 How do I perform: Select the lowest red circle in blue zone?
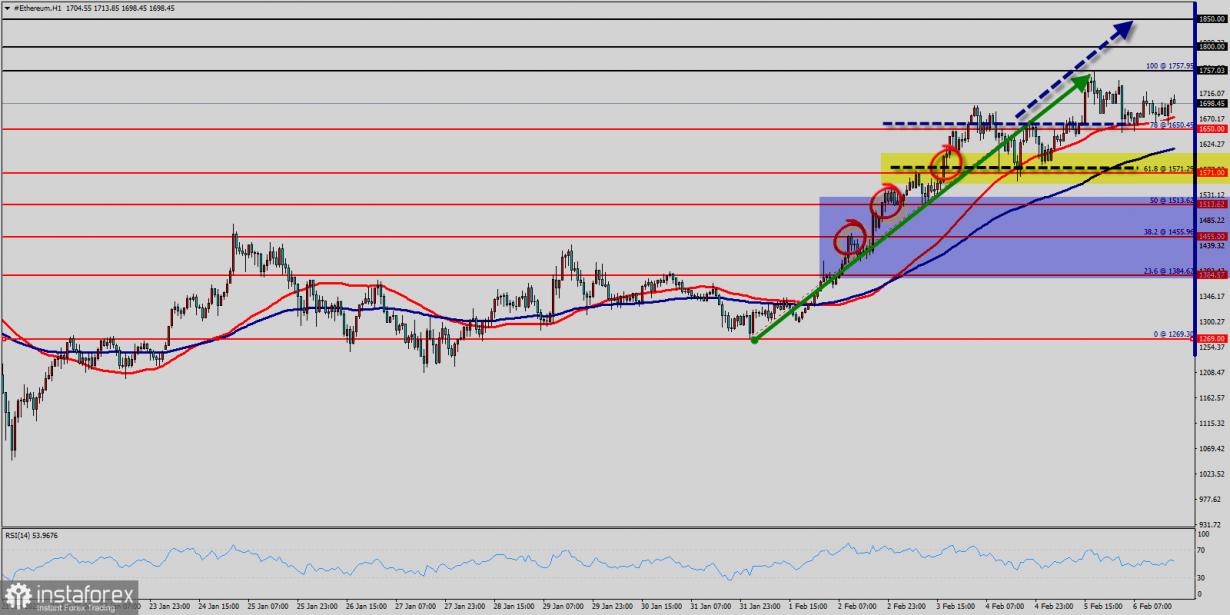pos(850,237)
